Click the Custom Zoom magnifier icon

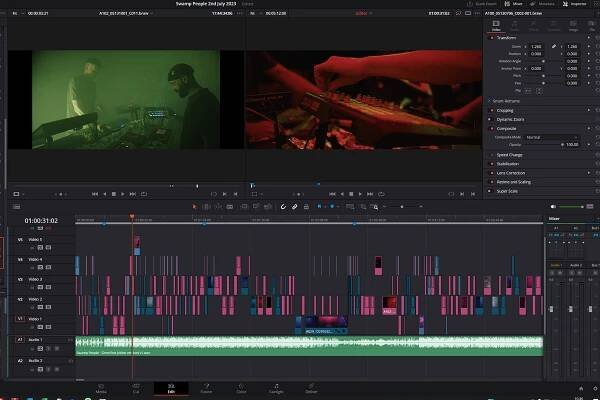pos(375,207)
